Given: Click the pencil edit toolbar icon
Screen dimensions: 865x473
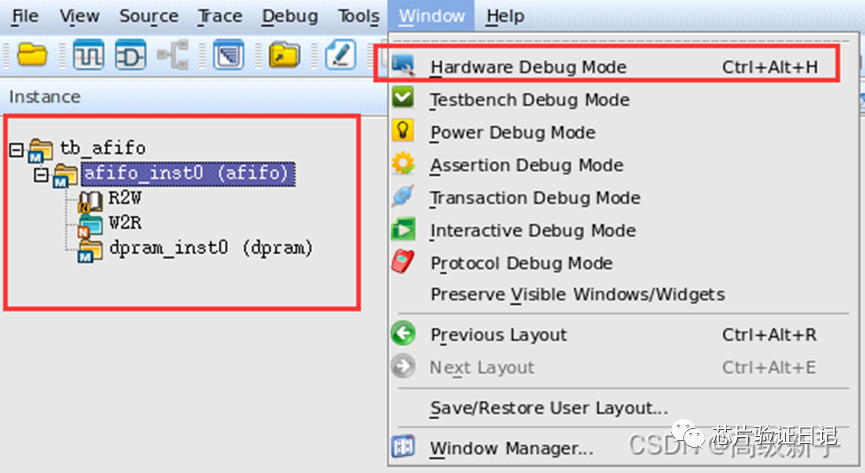Looking at the screenshot, I should [x=340, y=55].
